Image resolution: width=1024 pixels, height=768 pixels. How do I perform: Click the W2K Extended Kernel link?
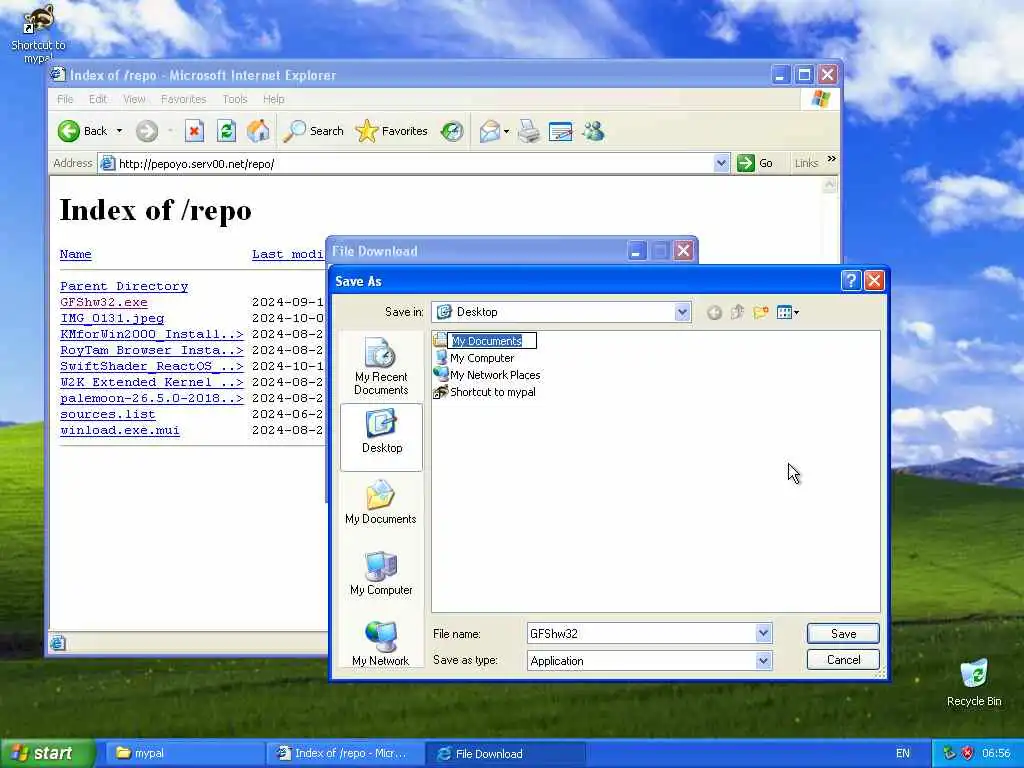pos(152,382)
